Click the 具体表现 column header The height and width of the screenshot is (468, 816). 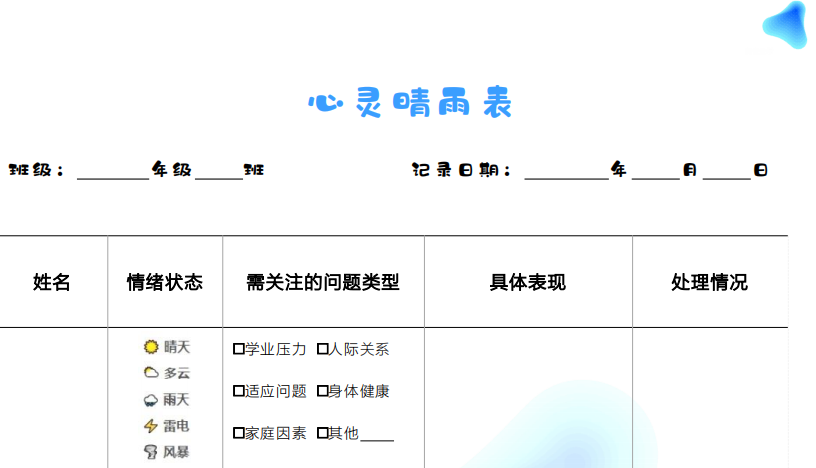(527, 282)
